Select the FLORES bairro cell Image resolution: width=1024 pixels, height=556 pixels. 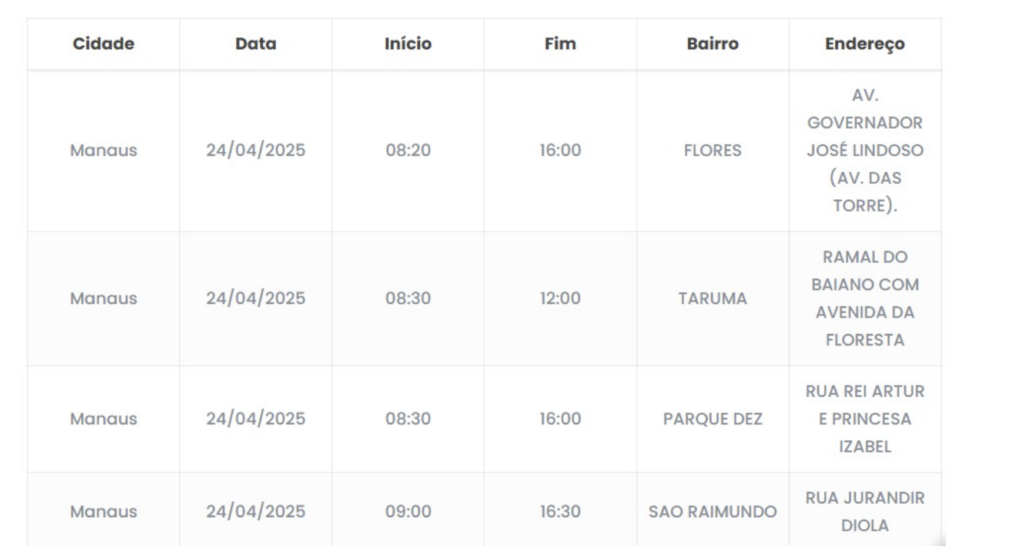[x=713, y=151]
